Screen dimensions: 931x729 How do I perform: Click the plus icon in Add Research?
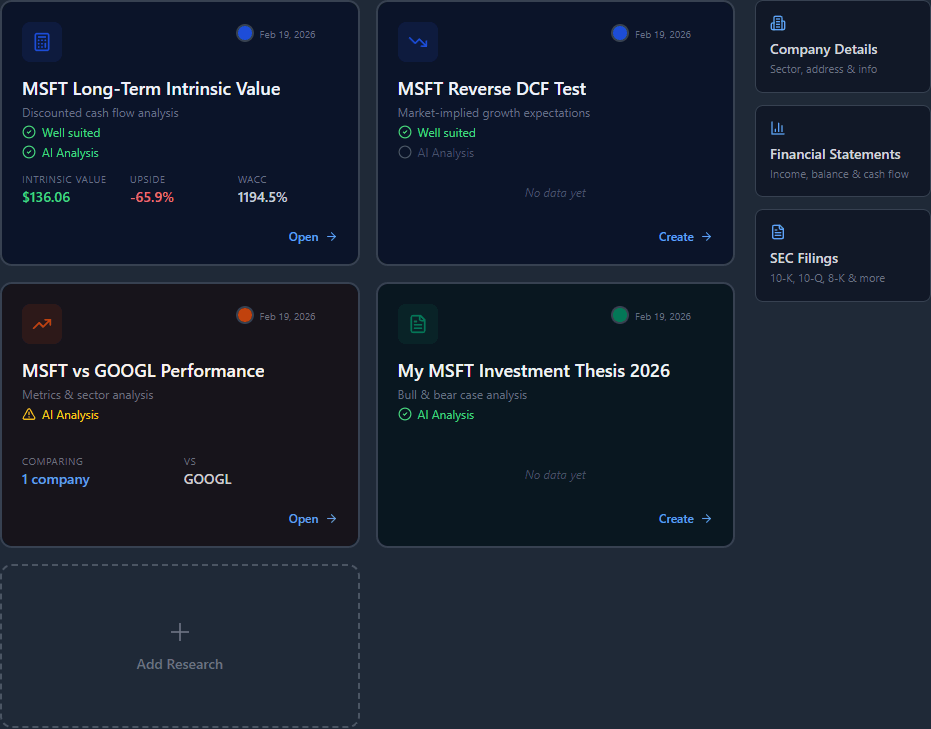click(180, 632)
